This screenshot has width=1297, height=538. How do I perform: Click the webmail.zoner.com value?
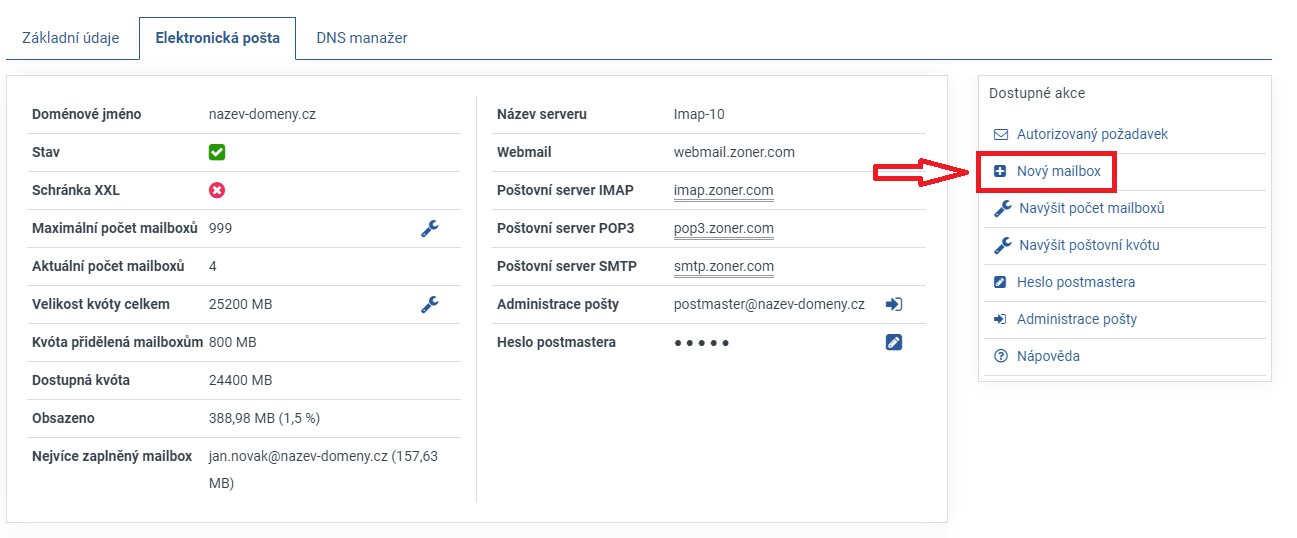pyautogui.click(x=734, y=152)
